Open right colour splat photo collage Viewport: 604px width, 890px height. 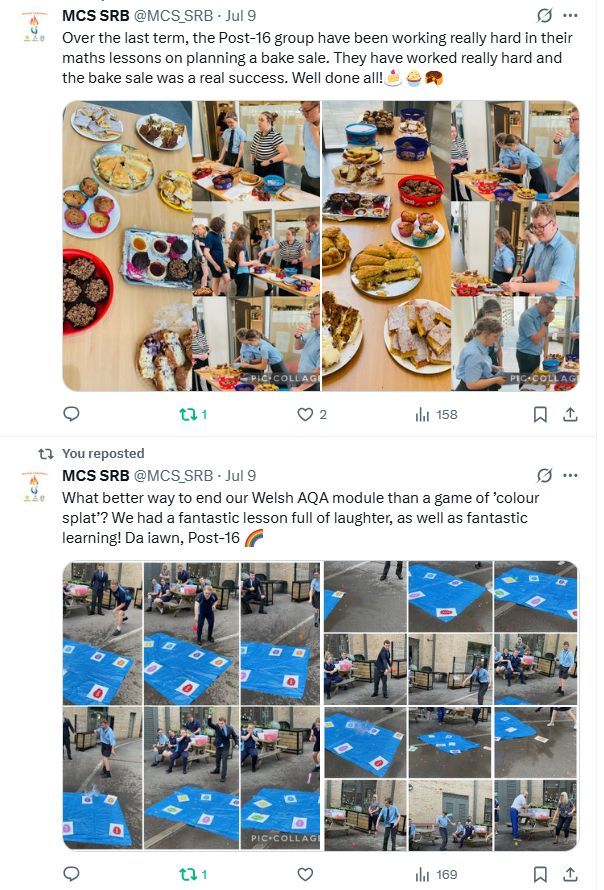point(451,705)
